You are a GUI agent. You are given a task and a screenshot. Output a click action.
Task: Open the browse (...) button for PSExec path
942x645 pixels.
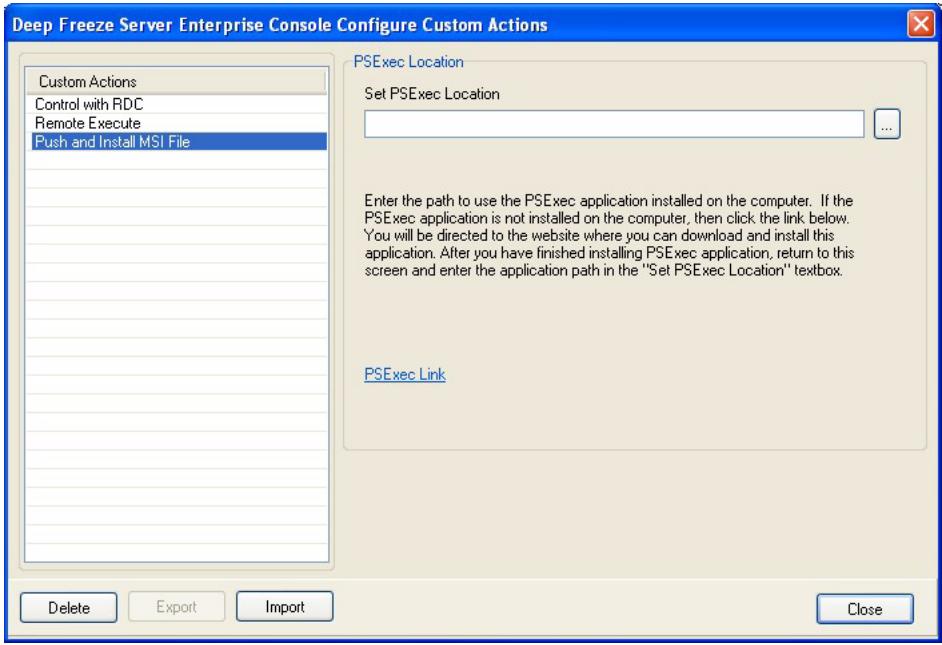(887, 124)
